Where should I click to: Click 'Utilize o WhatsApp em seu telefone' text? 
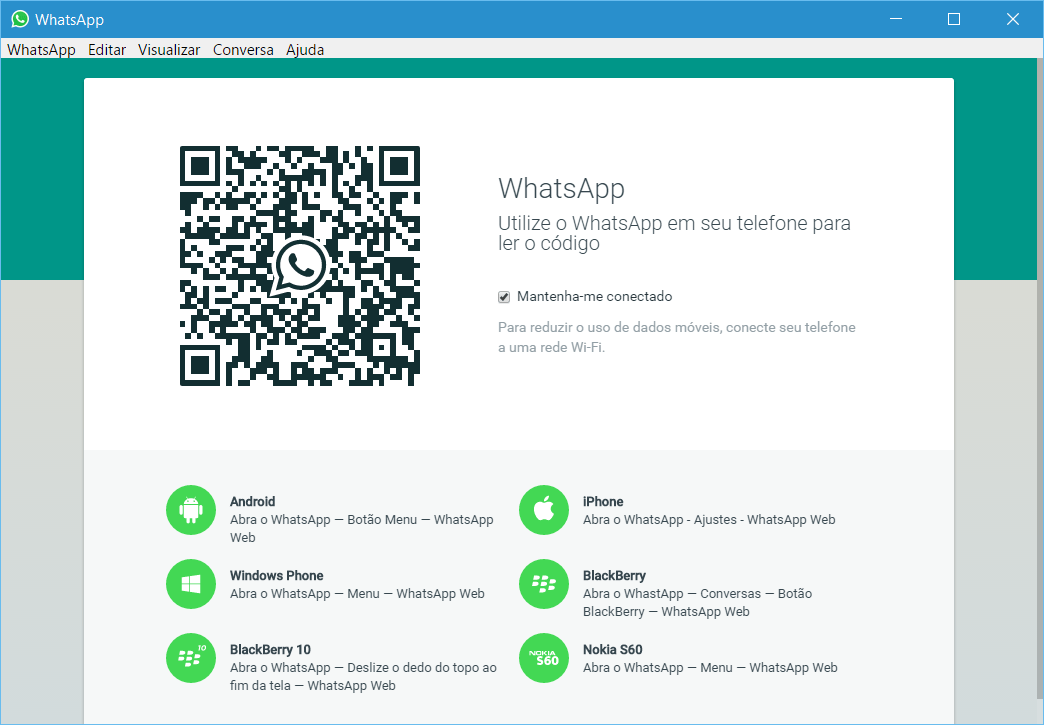tap(674, 233)
